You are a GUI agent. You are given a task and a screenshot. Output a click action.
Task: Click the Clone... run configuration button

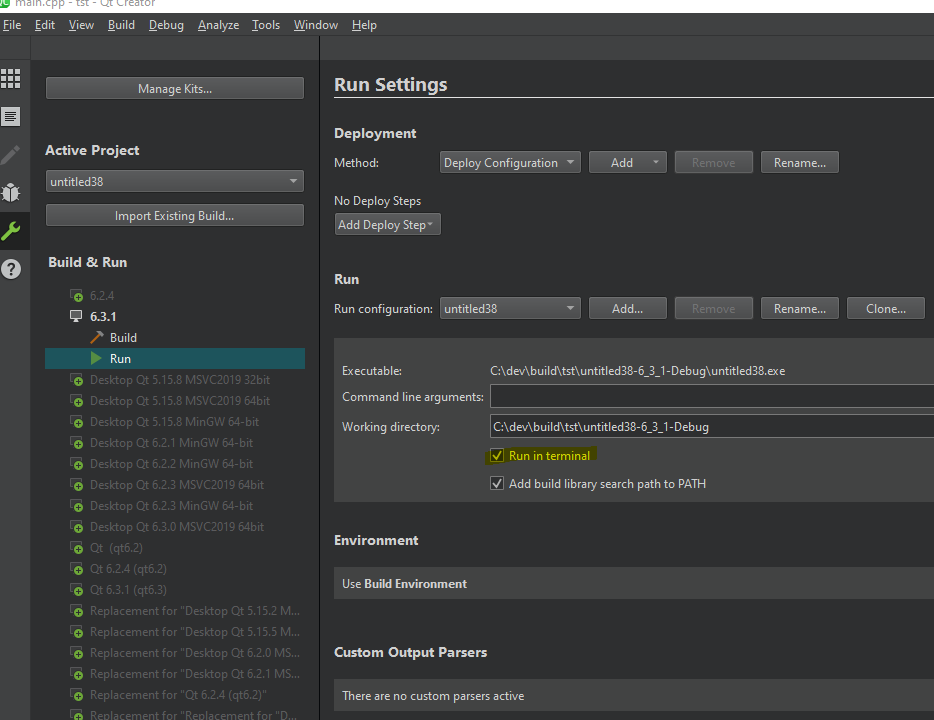click(886, 308)
